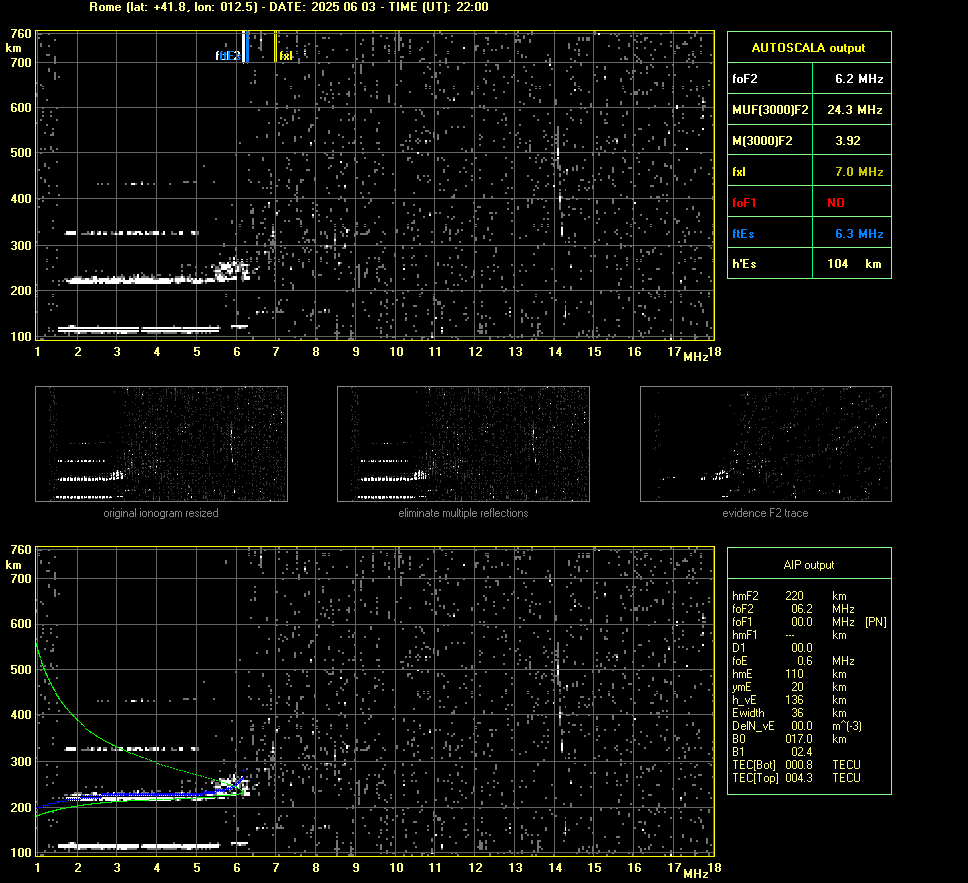Select the hmE '110 km' AIP row
Viewport: 968px width, 883px height.
pos(790,674)
